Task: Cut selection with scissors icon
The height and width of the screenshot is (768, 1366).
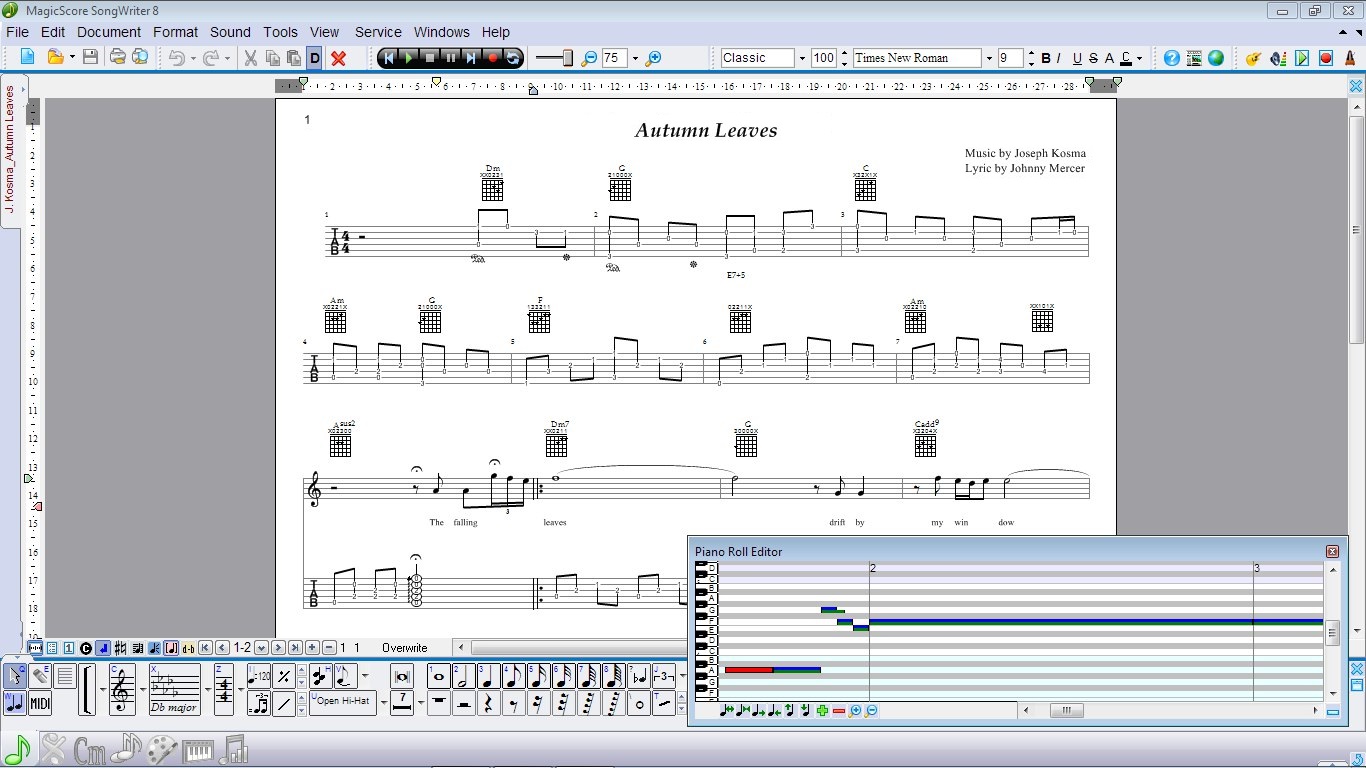Action: tap(250, 58)
